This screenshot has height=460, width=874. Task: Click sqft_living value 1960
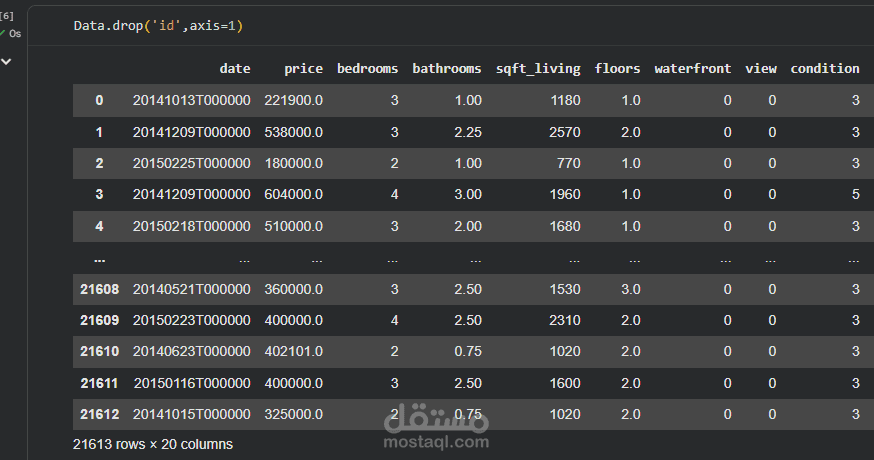[x=565, y=195]
